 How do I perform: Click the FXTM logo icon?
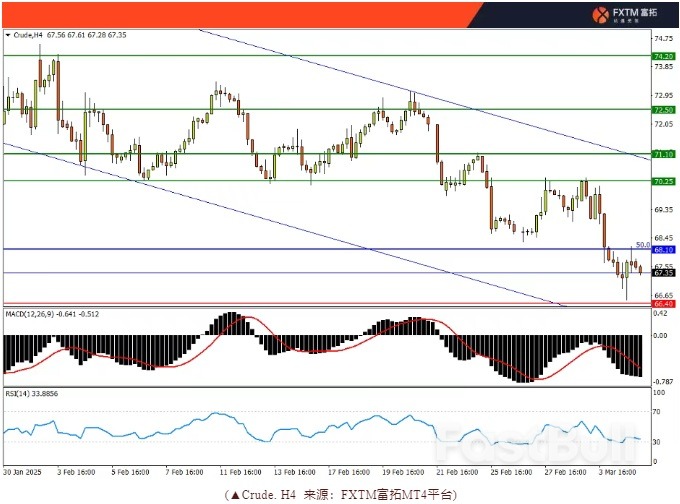click(x=601, y=14)
